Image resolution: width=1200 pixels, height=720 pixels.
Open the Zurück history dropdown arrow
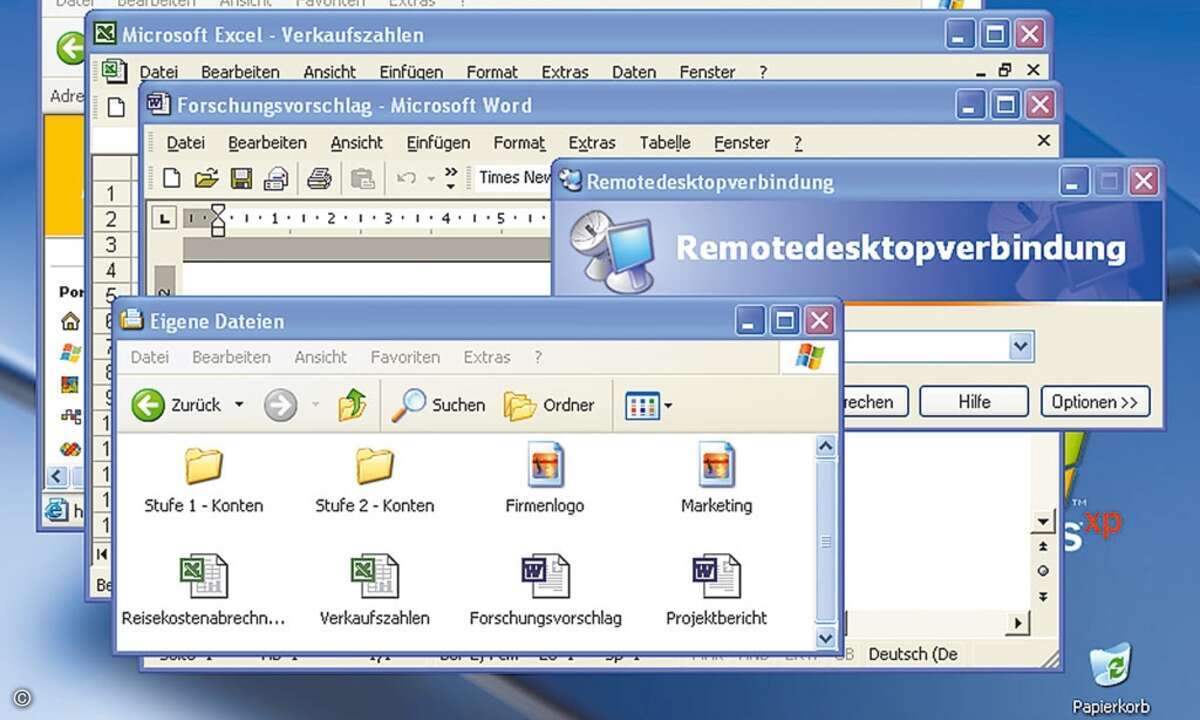point(239,405)
